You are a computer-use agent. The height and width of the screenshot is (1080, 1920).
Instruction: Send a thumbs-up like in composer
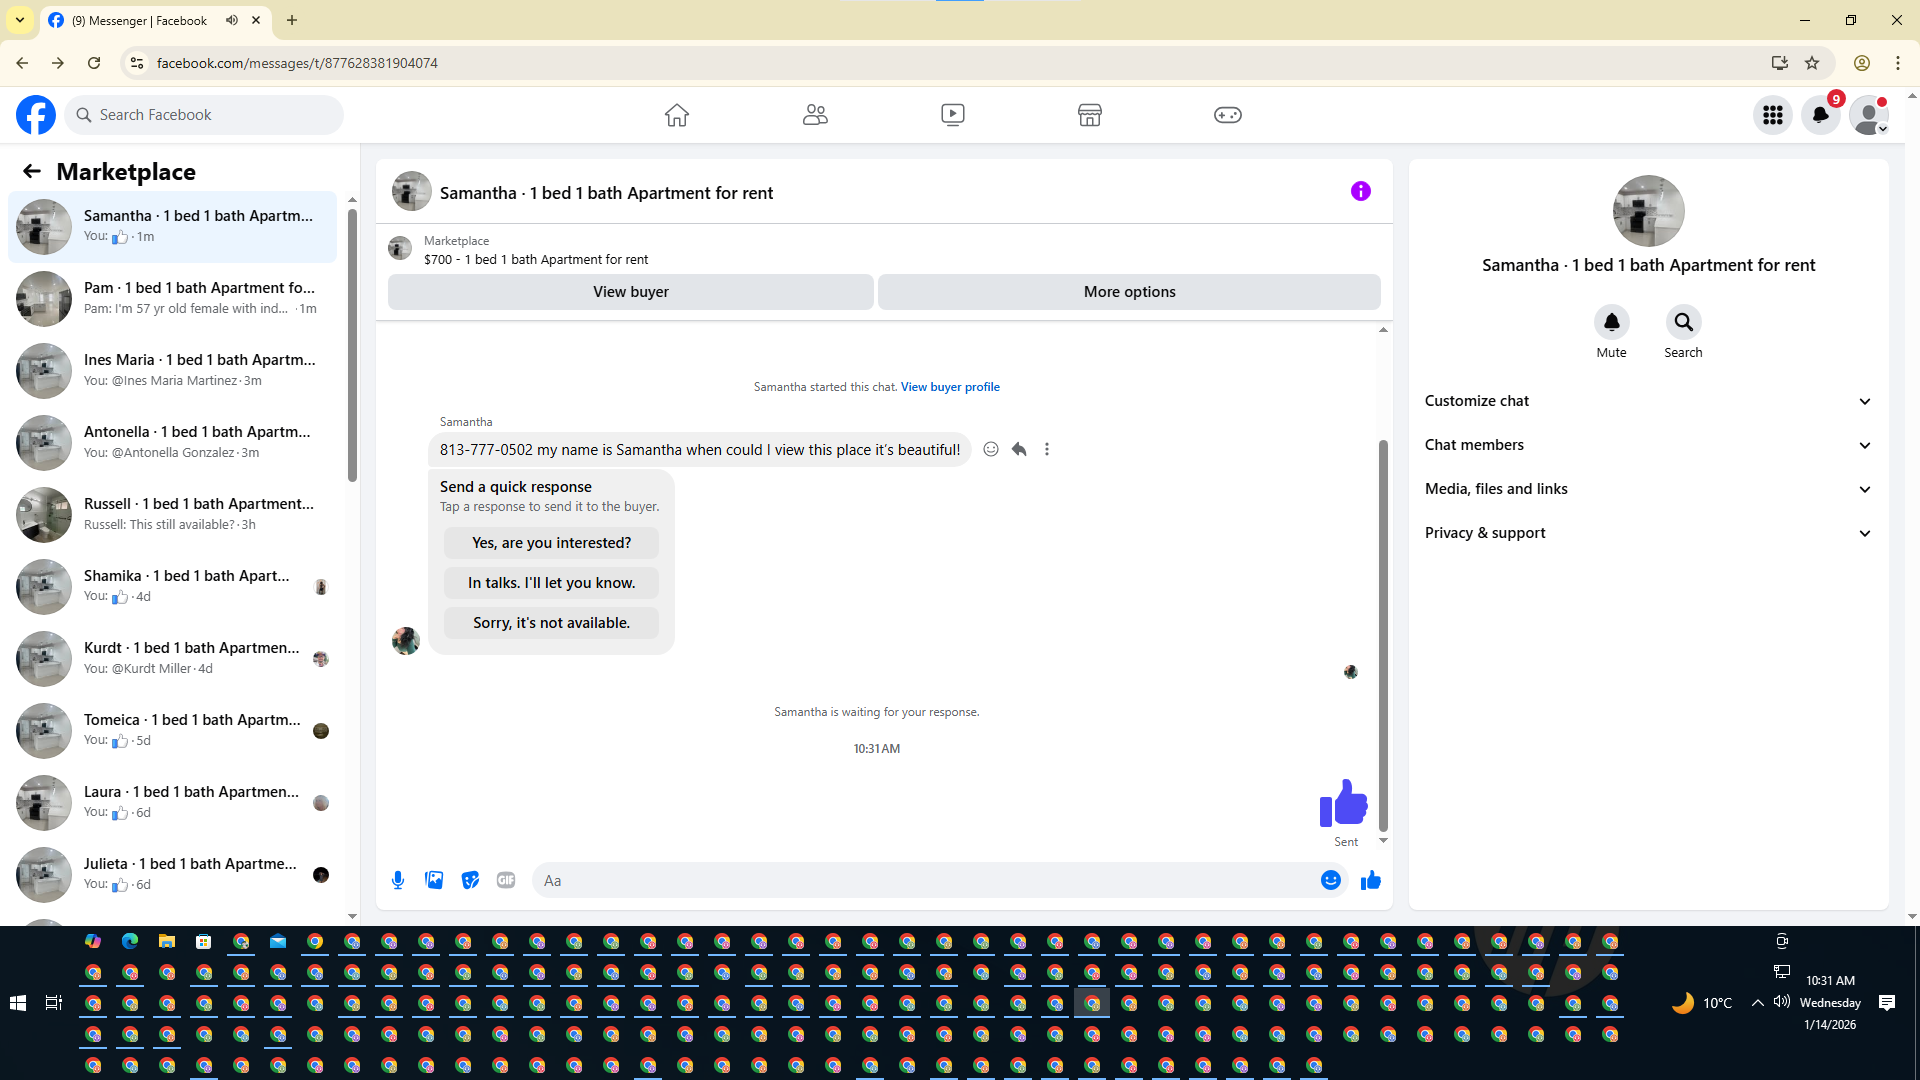coord(1370,880)
